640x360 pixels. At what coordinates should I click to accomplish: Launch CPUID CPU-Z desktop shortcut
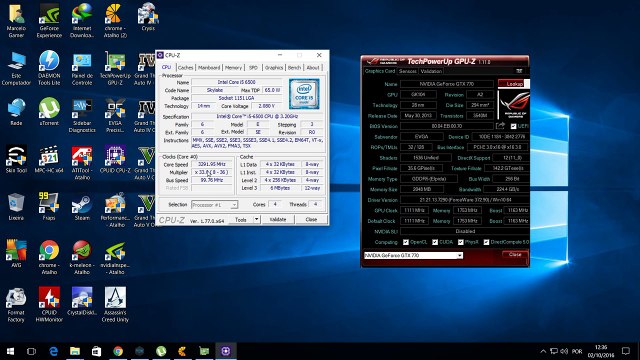coord(115,159)
